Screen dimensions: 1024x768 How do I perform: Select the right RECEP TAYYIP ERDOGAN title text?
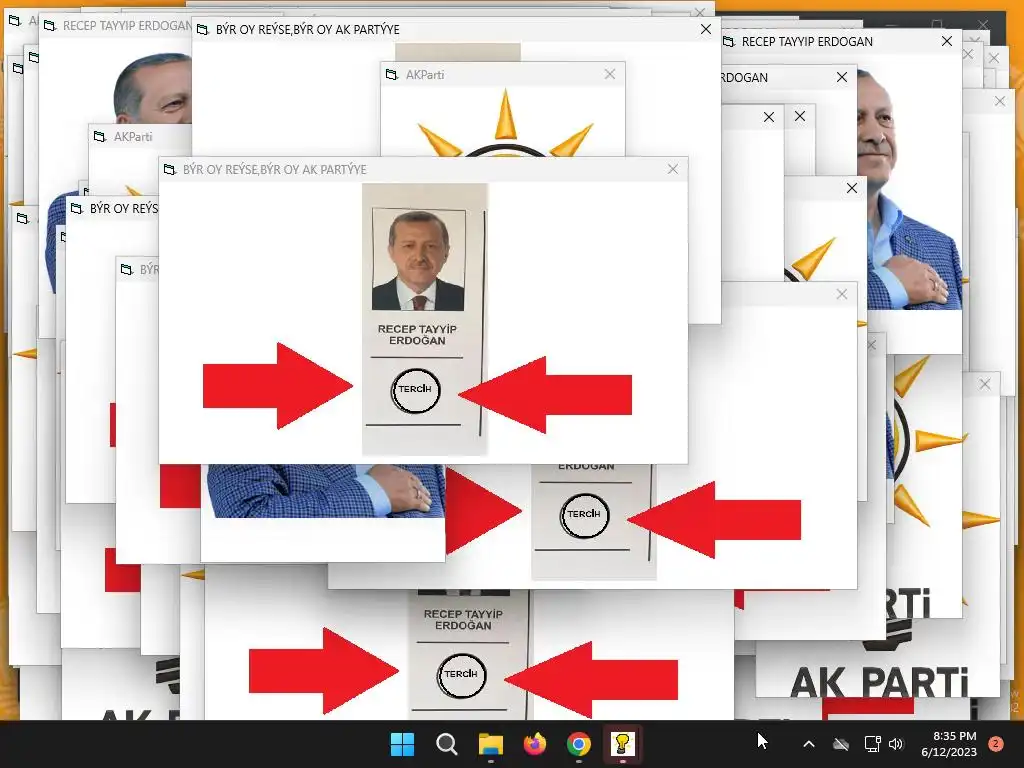[x=807, y=42]
